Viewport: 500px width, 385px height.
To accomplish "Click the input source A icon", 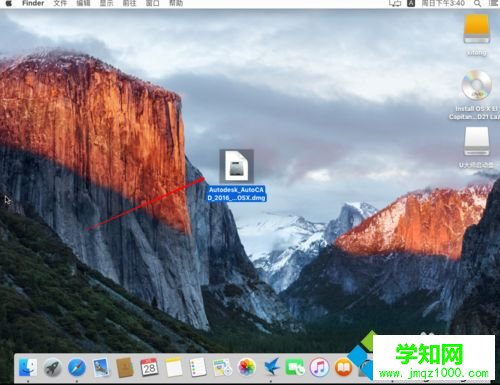I will tap(411, 3).
